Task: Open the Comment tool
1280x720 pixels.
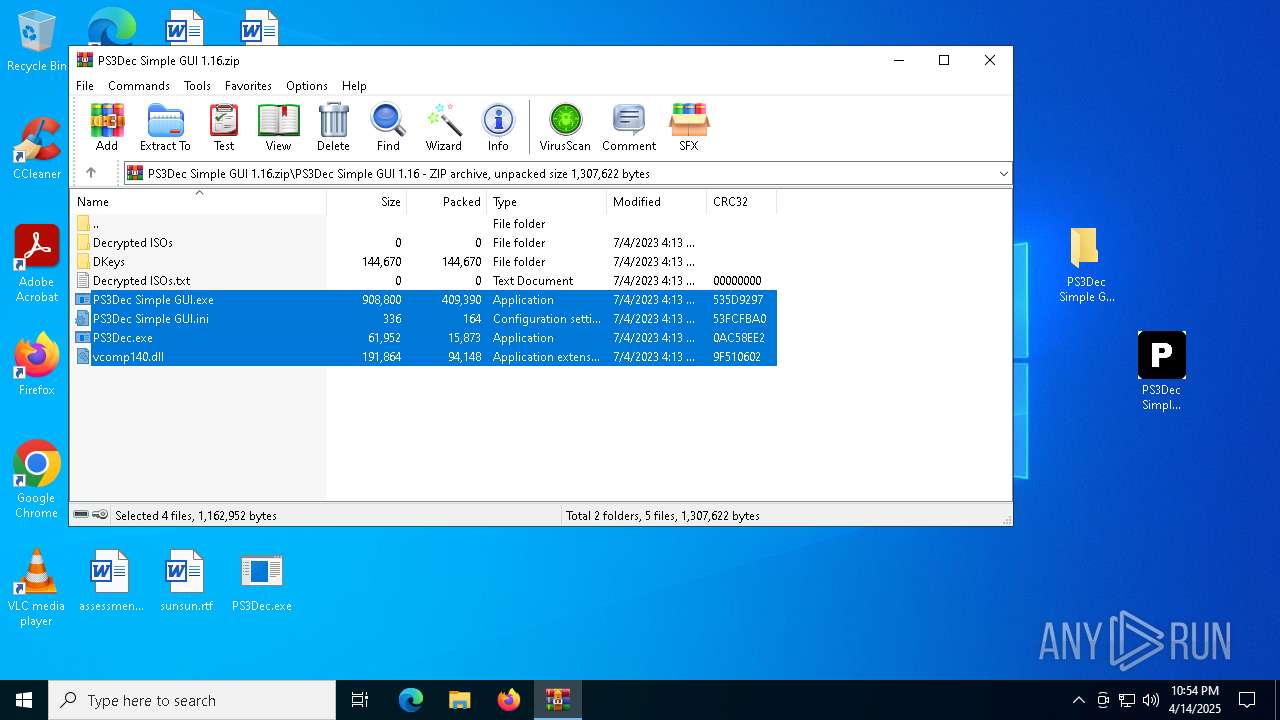Action: pyautogui.click(x=629, y=127)
